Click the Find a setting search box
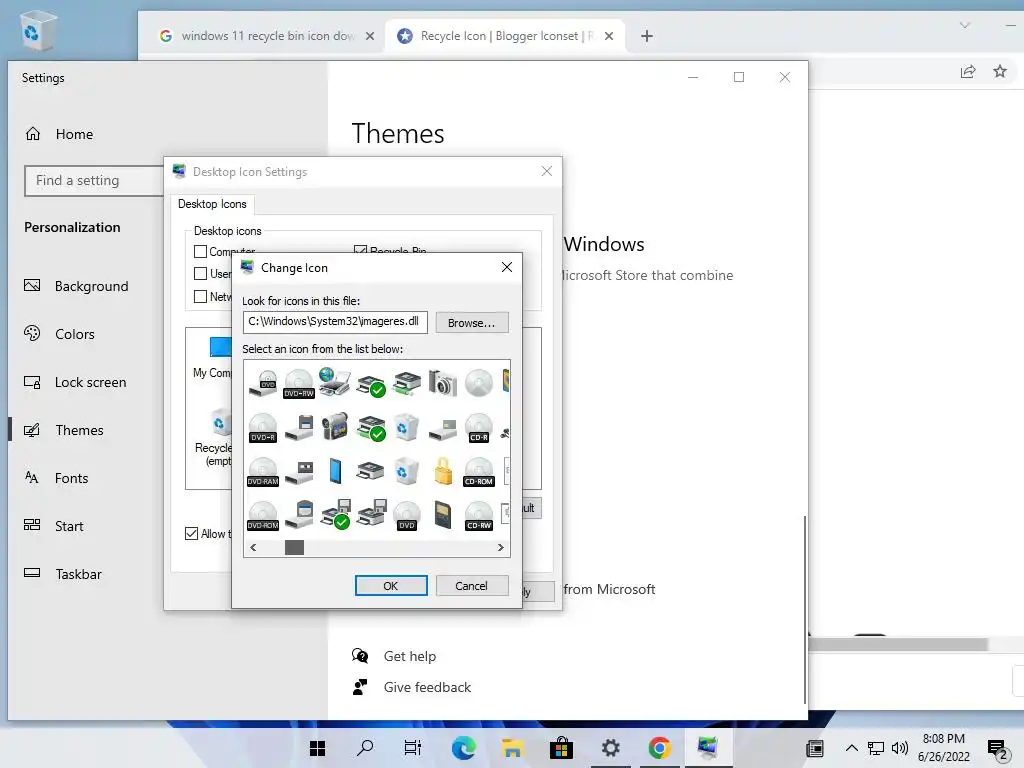The height and width of the screenshot is (768, 1024). tap(94, 180)
